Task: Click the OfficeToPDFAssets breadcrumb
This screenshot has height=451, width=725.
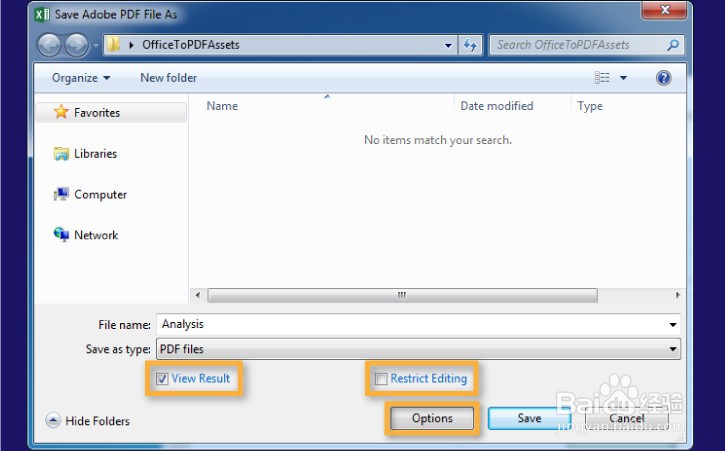Action: (x=190, y=45)
